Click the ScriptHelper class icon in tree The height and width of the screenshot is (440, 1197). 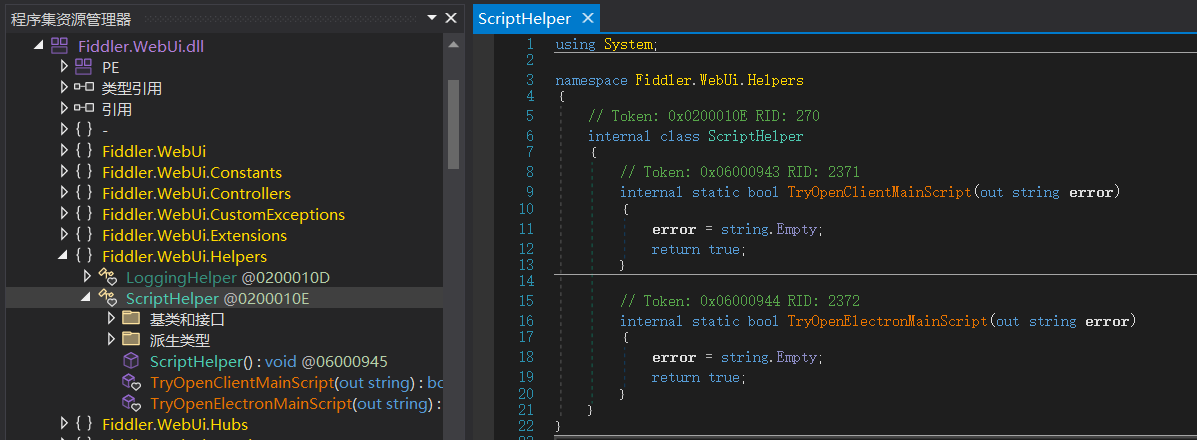pos(108,298)
